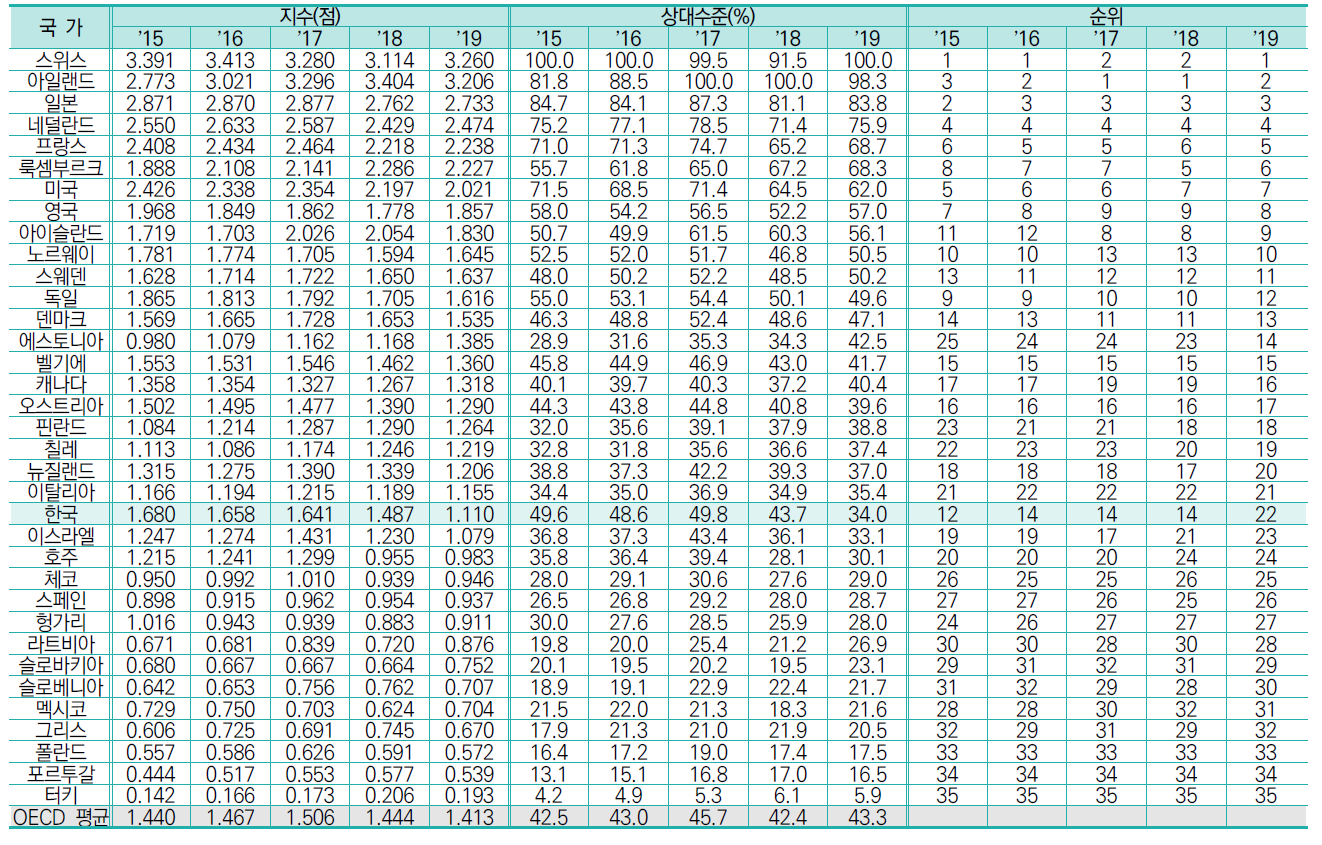Select the '멕시코' country row label
1322x845 pixels.
(x=61, y=710)
